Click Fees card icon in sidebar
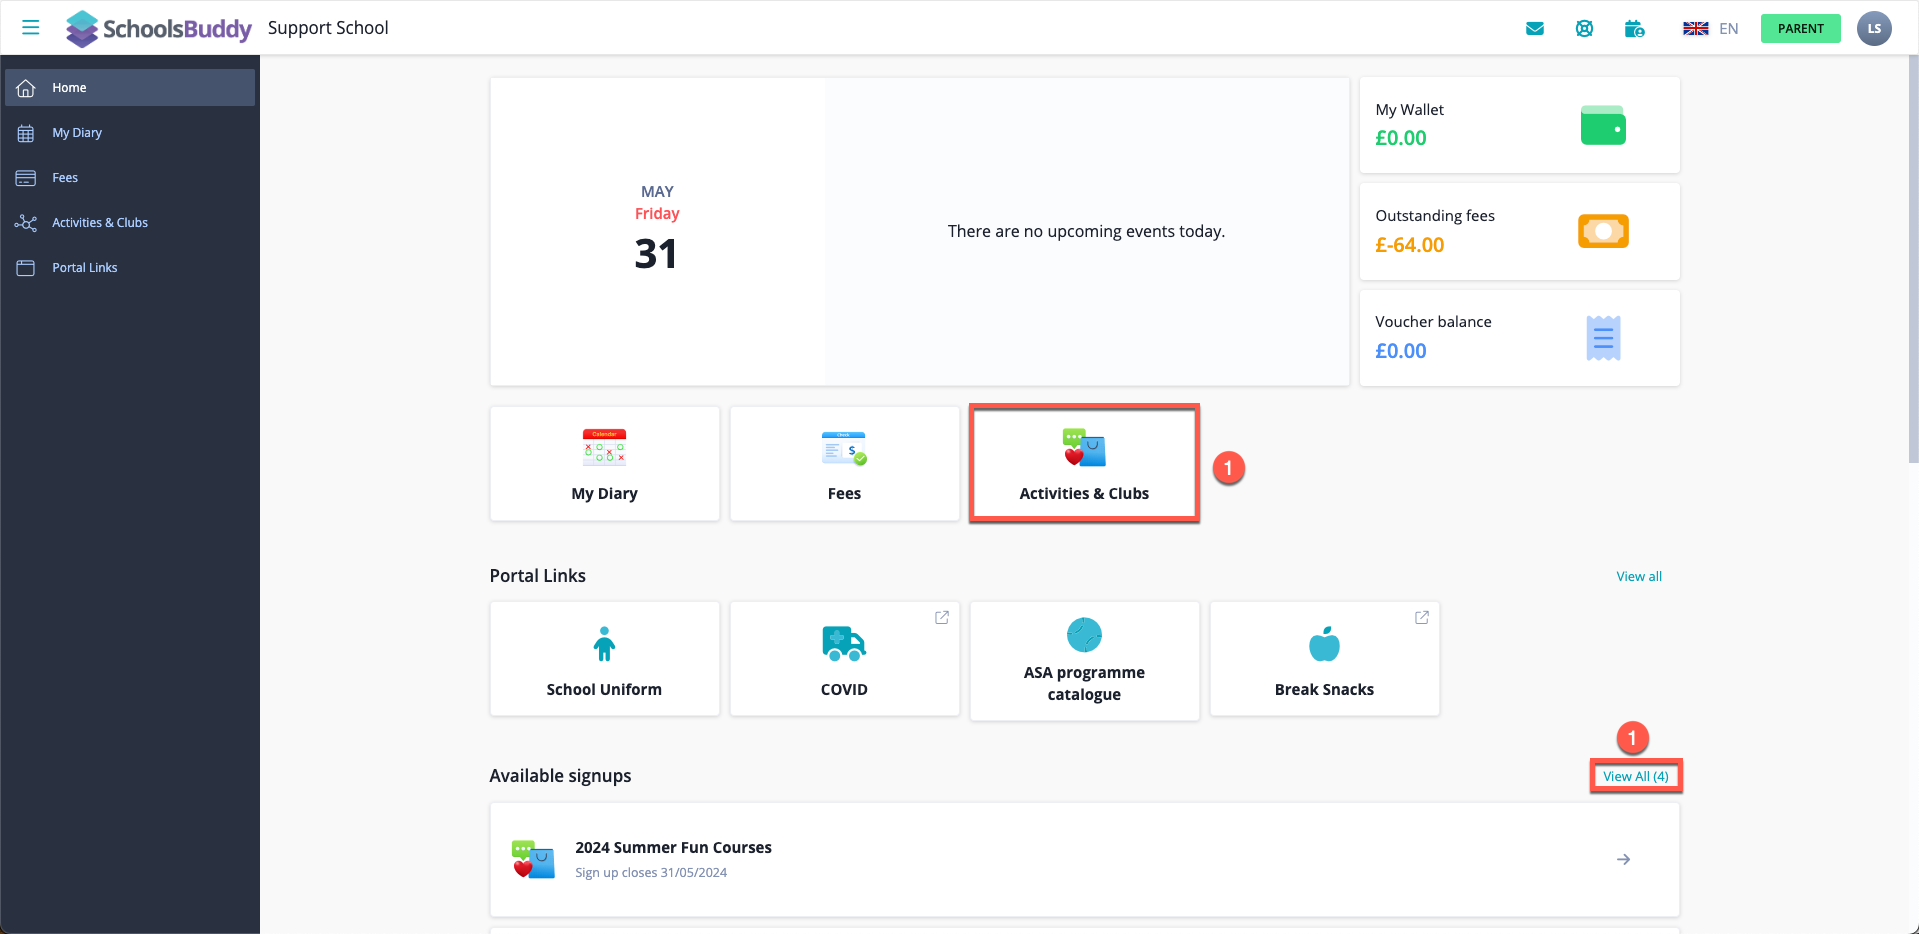 pyautogui.click(x=26, y=178)
